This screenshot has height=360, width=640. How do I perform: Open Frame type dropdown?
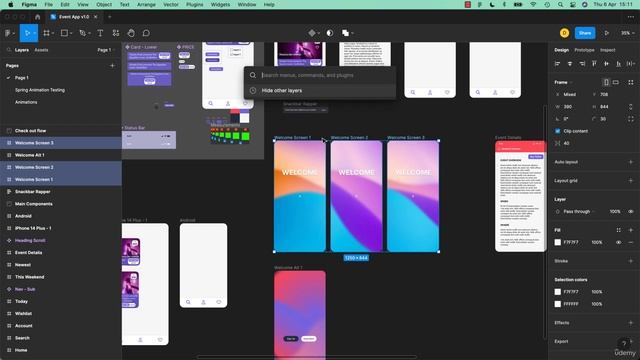coord(563,82)
